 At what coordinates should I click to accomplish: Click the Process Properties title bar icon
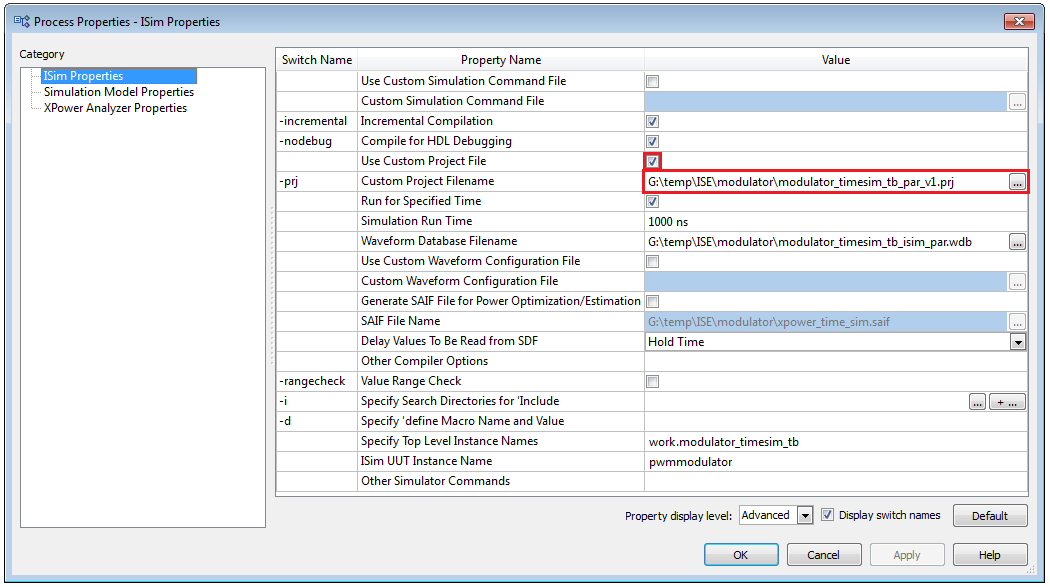pyautogui.click(x=21, y=21)
